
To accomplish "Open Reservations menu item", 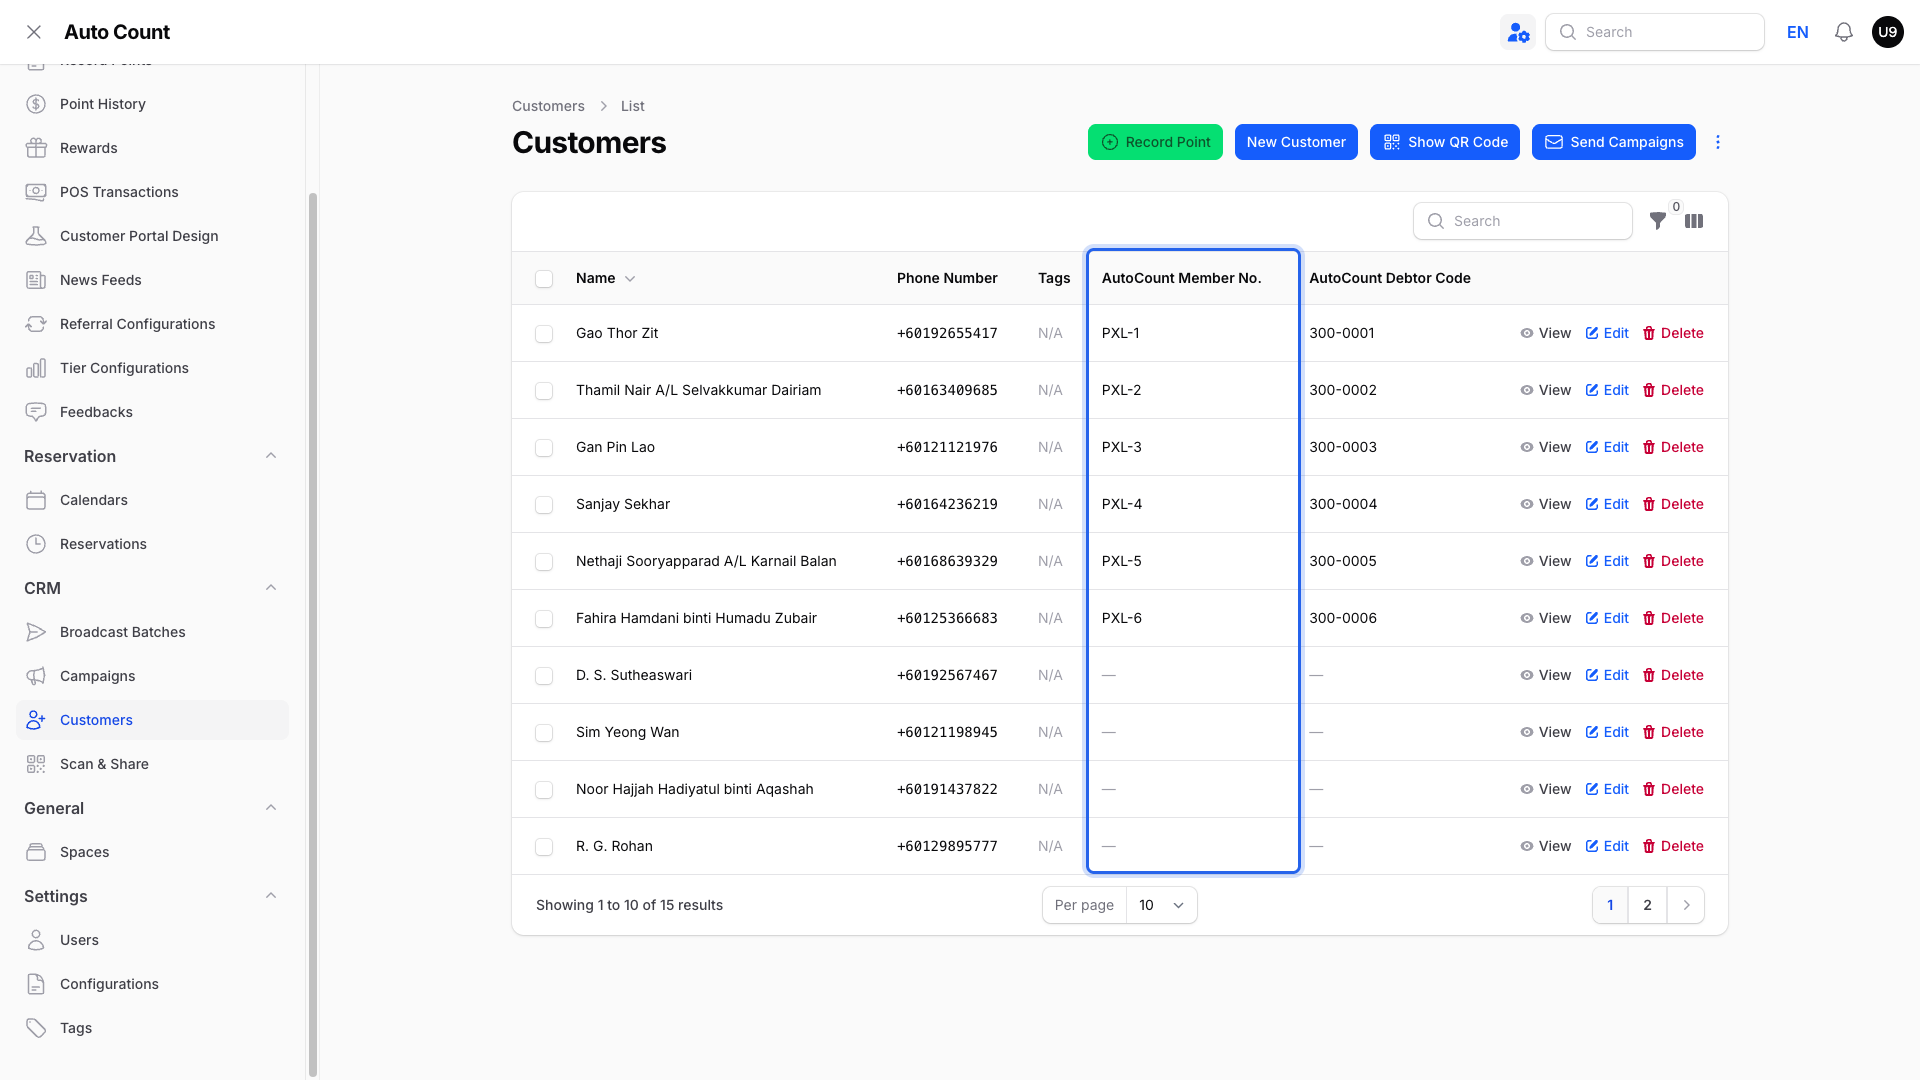I will point(152,544).
